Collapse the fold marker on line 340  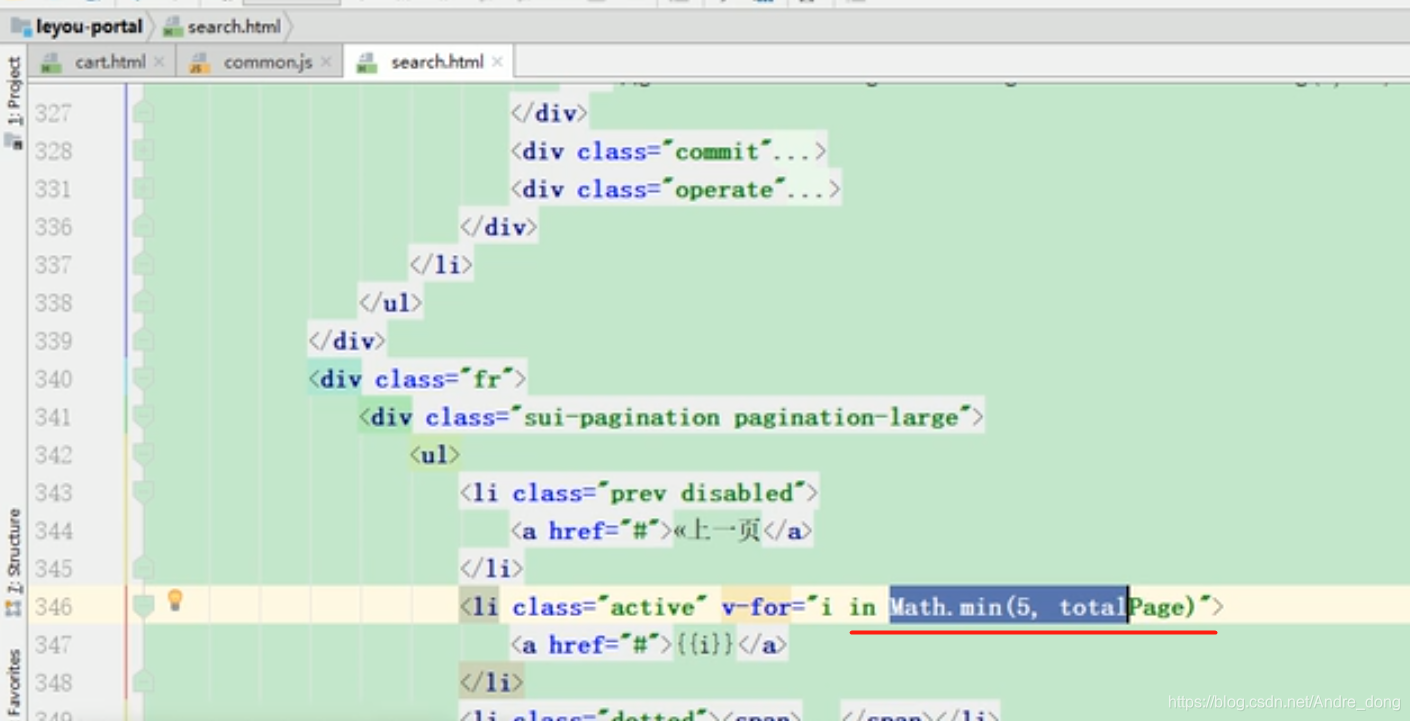click(143, 379)
